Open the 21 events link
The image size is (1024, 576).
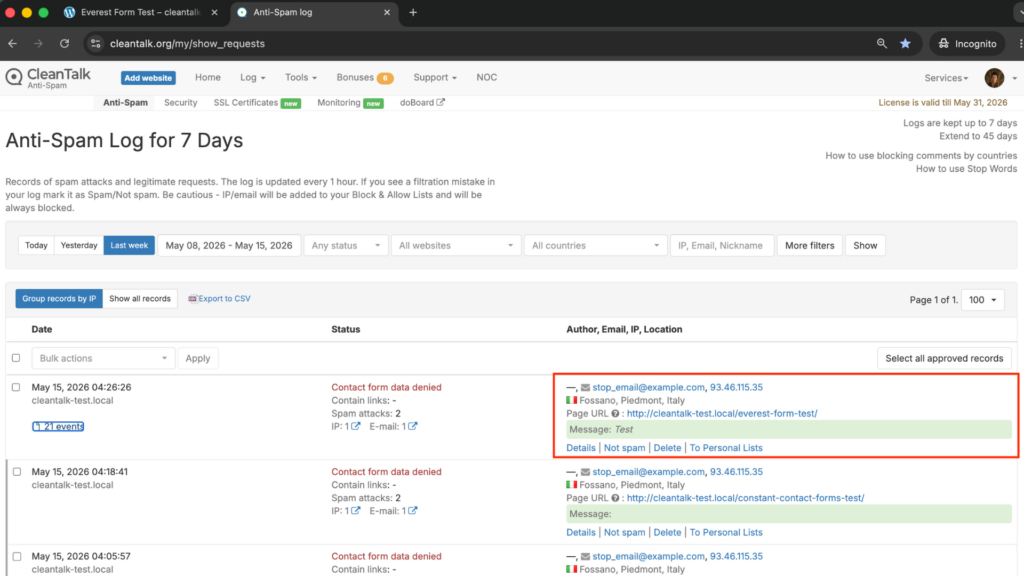[x=58, y=426]
